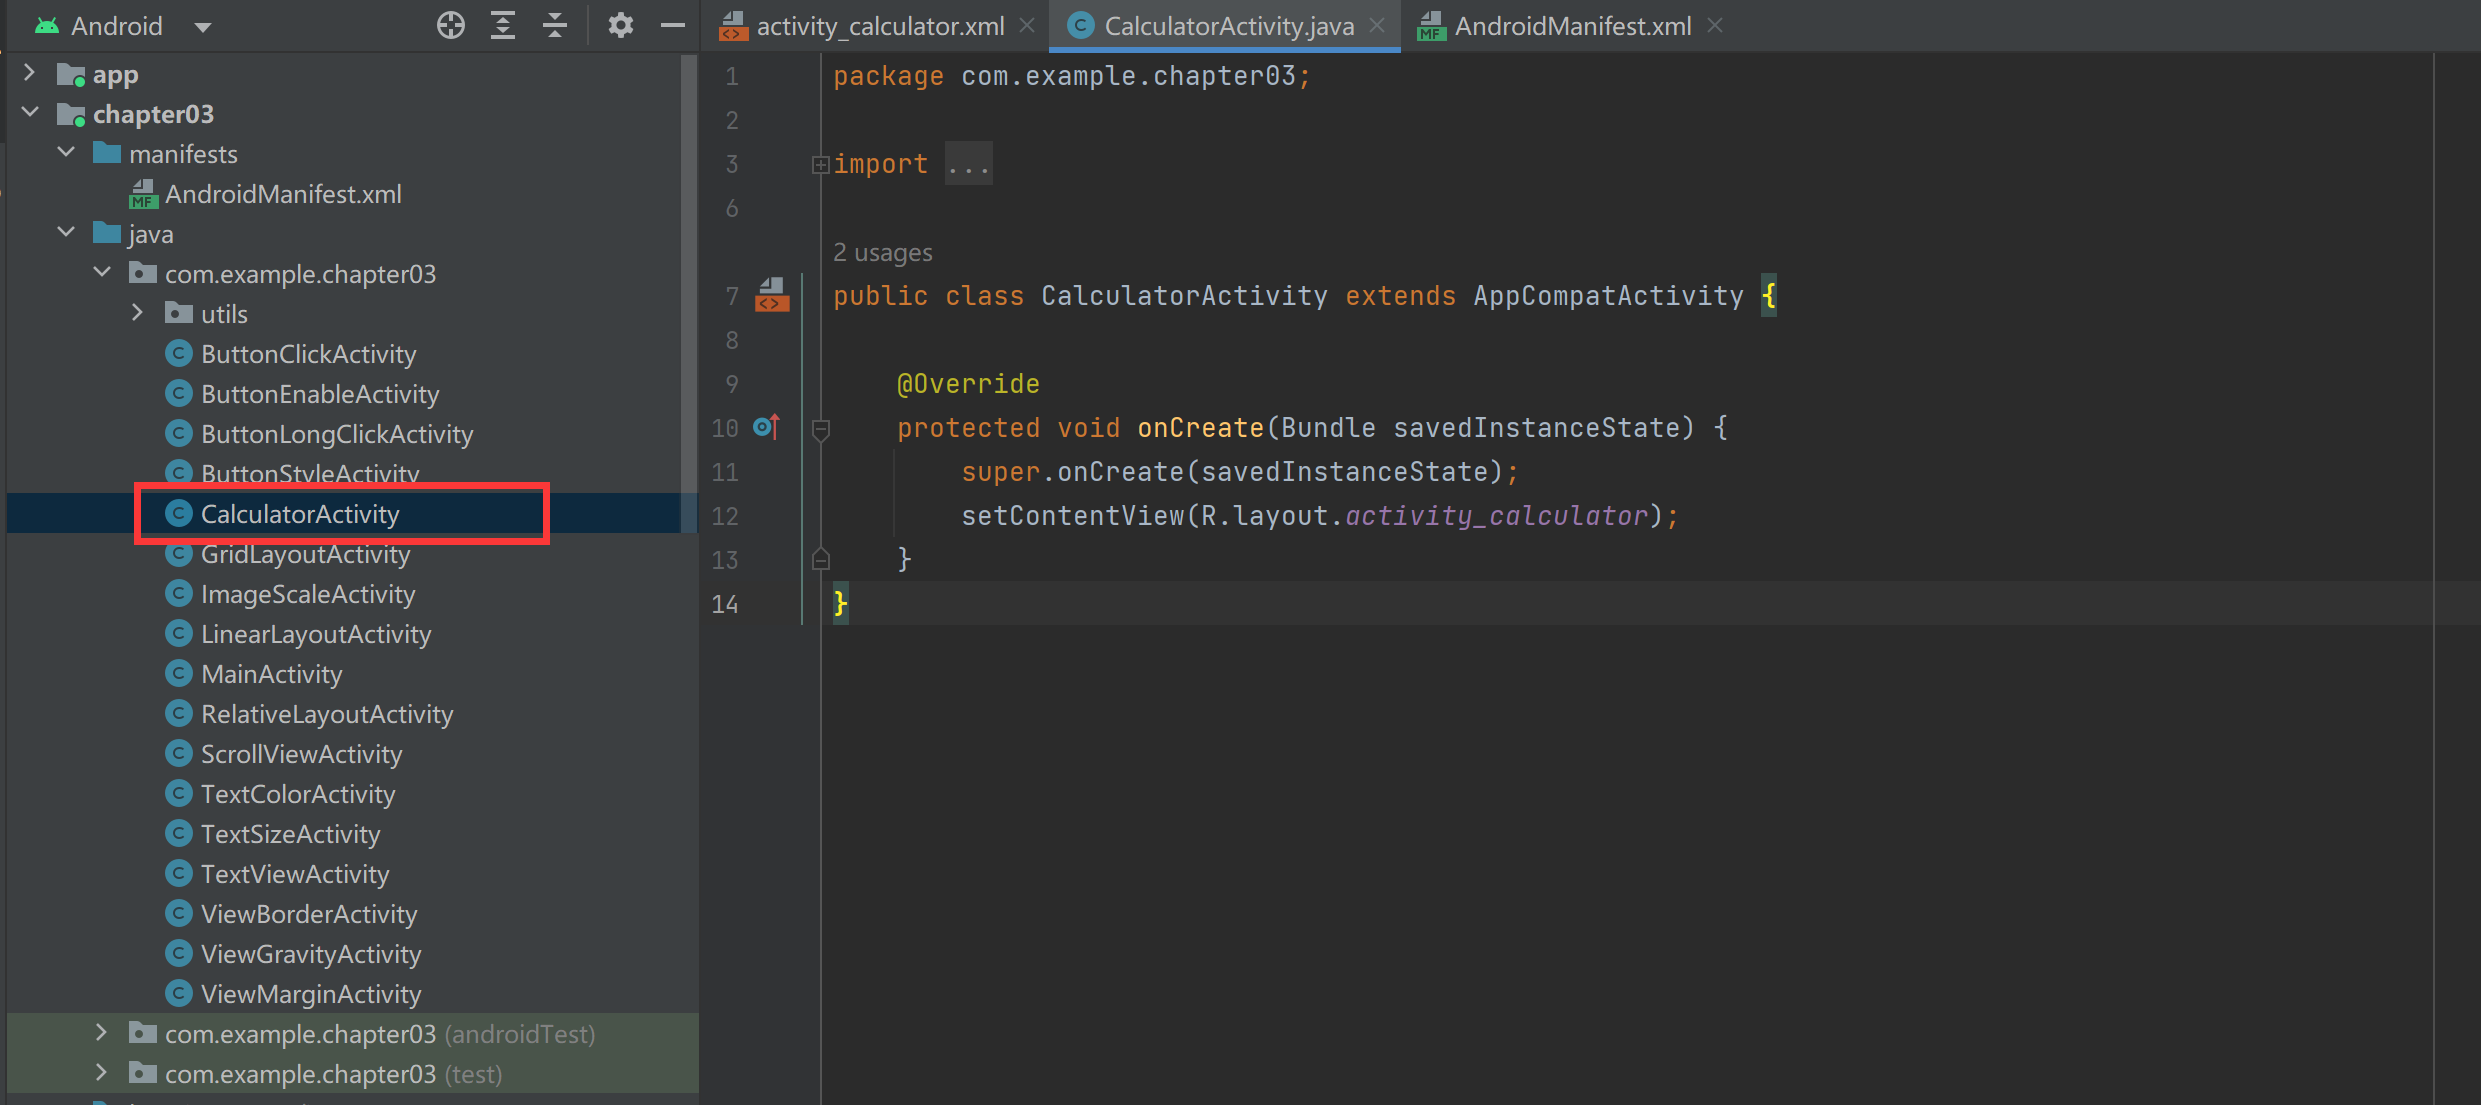
Task: Expand the com.example.chapter03 (androidTest) package
Action: (x=101, y=1033)
